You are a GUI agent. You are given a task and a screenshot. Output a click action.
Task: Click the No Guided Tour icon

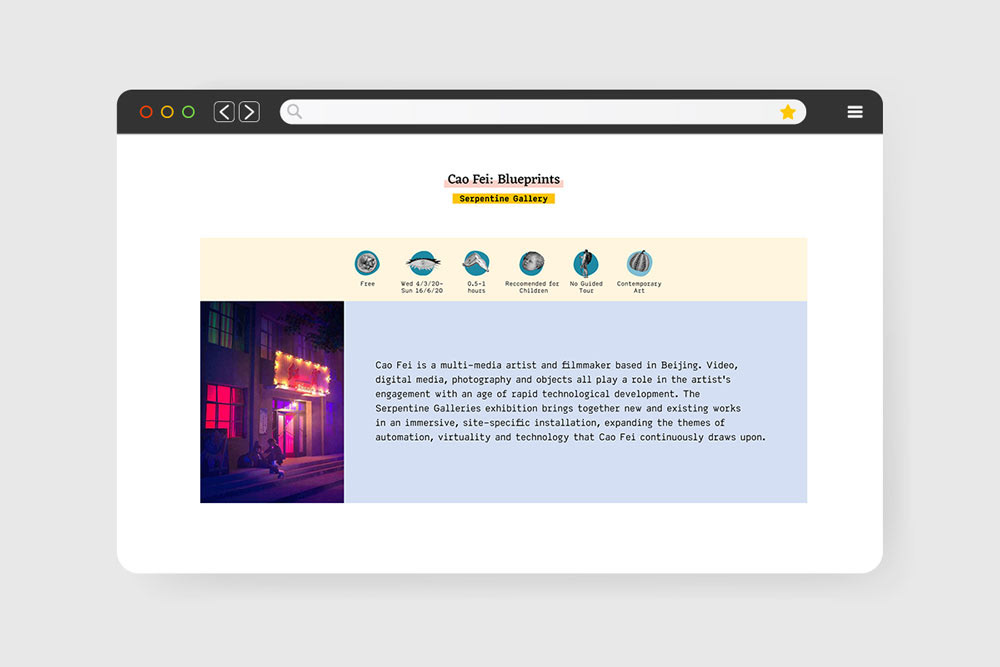(585, 263)
